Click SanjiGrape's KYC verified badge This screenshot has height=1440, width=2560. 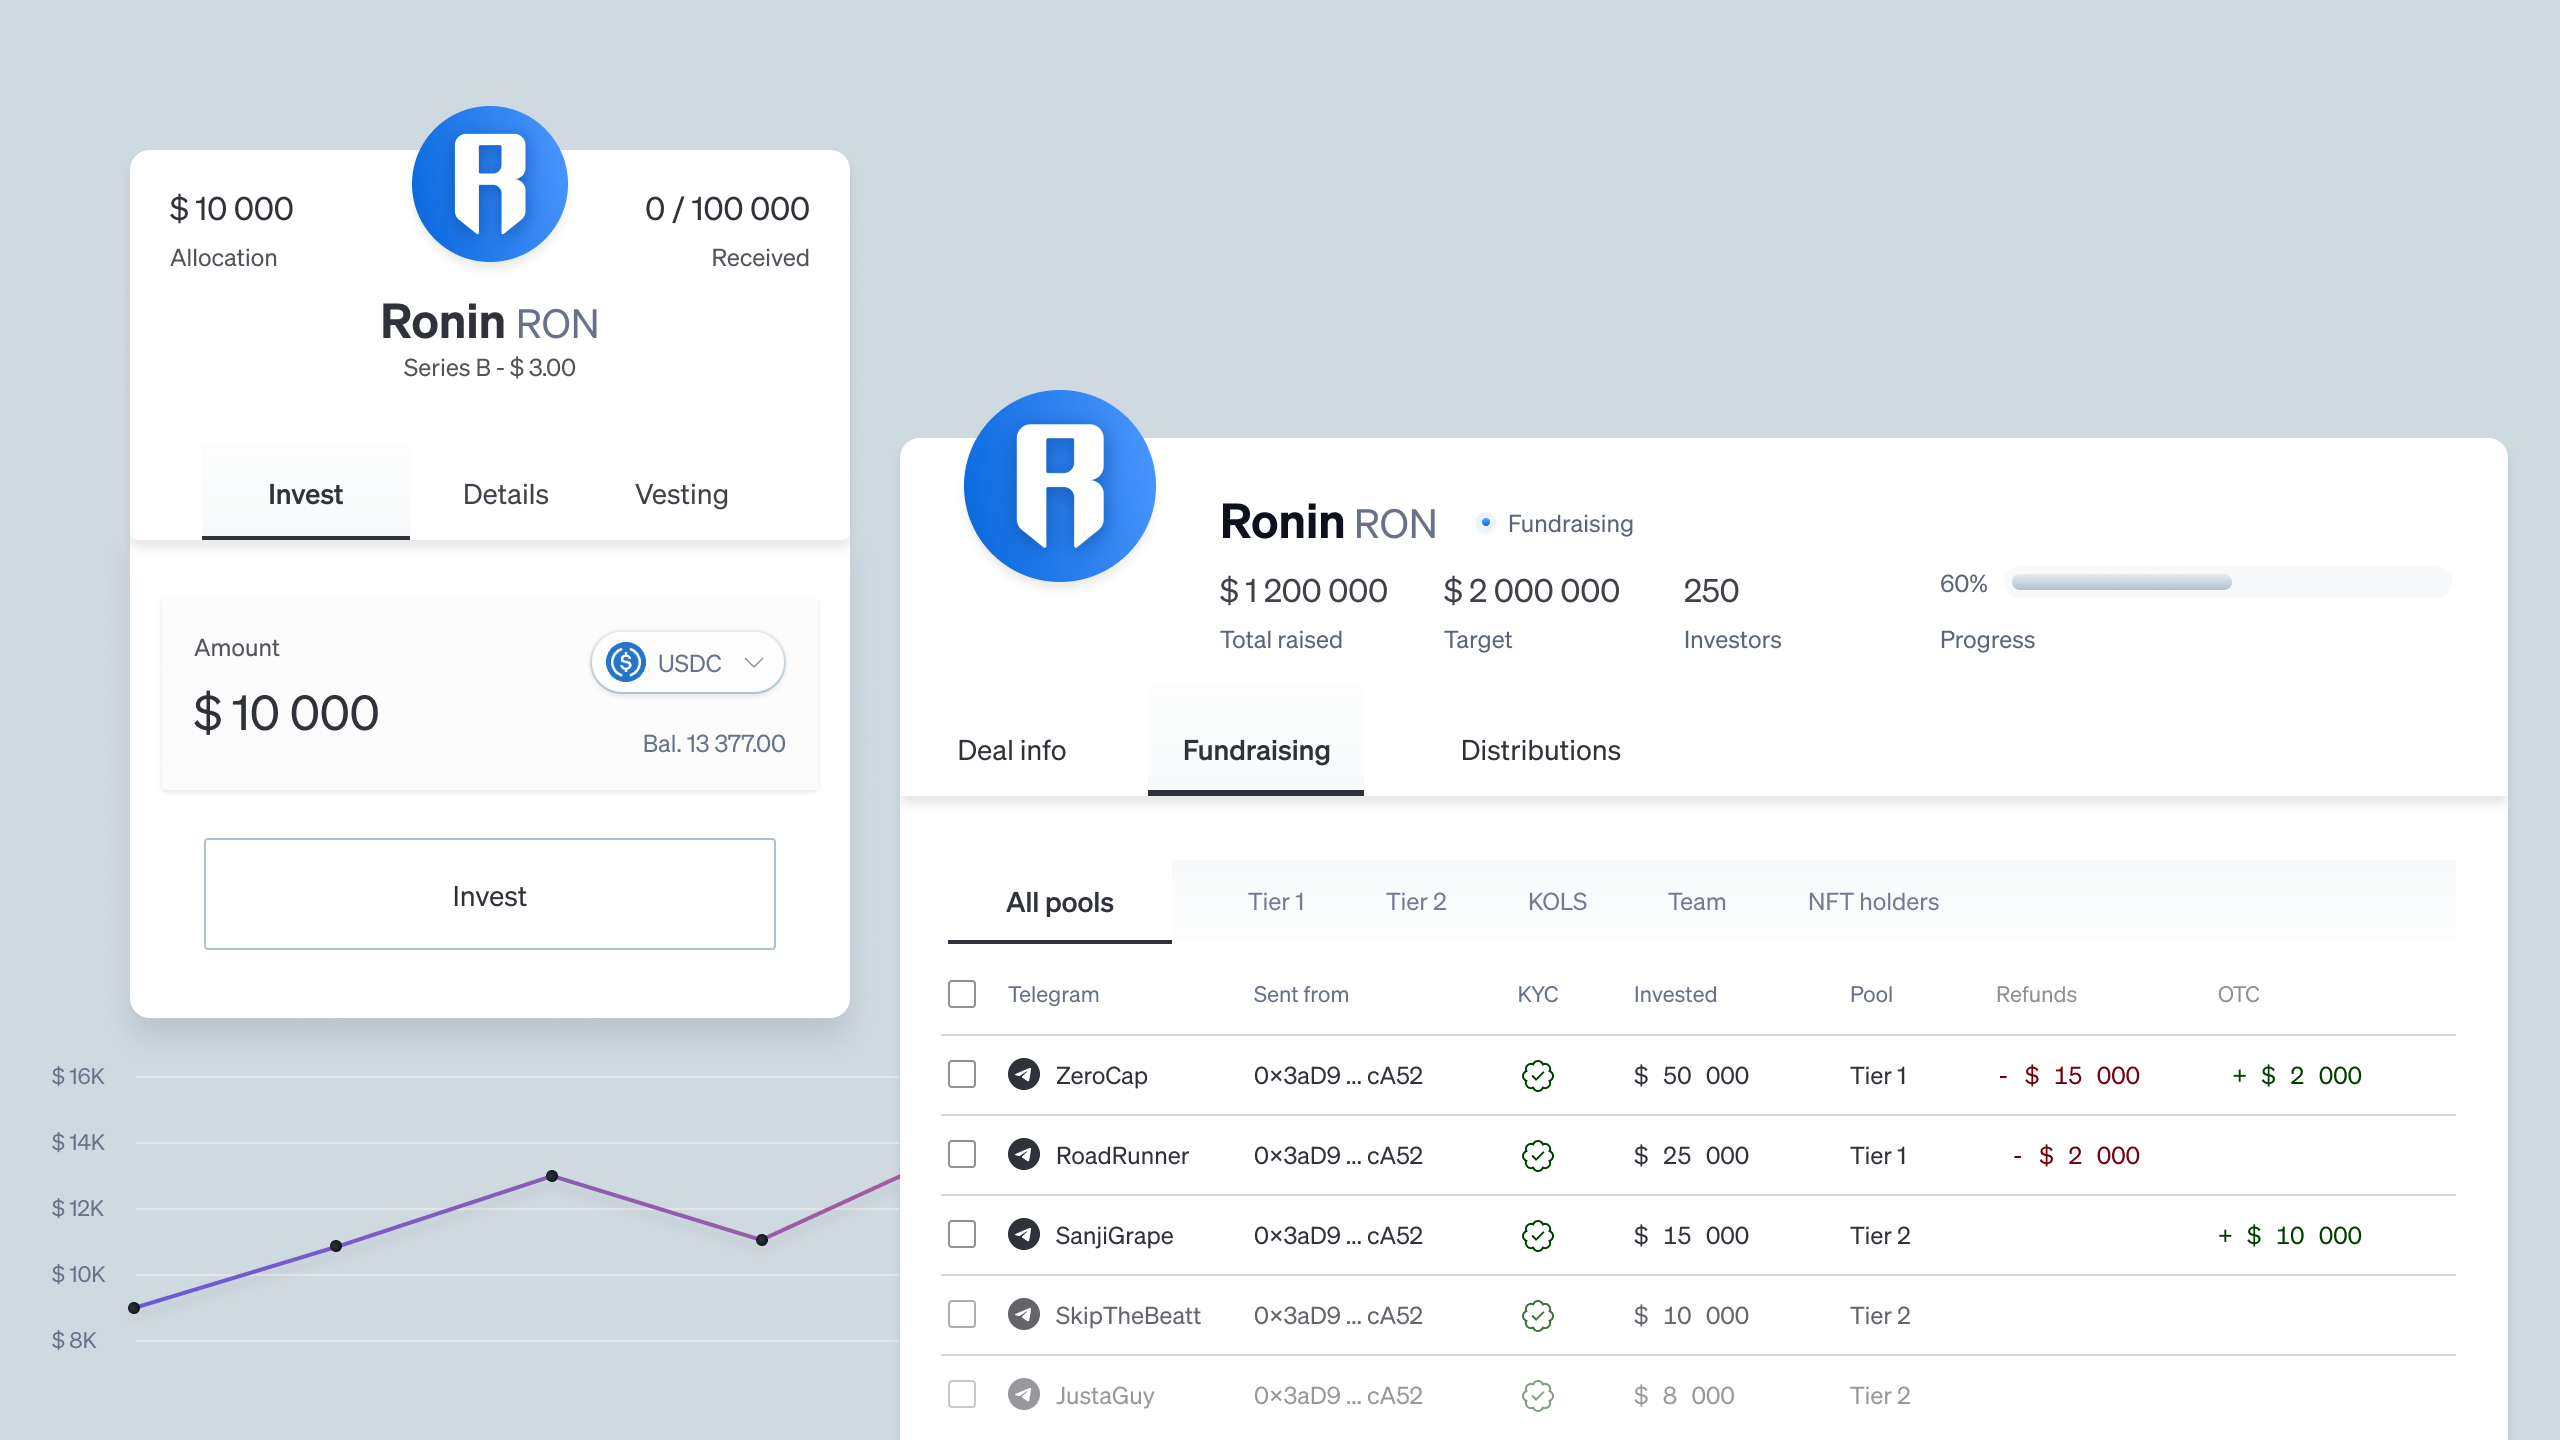tap(1537, 1236)
